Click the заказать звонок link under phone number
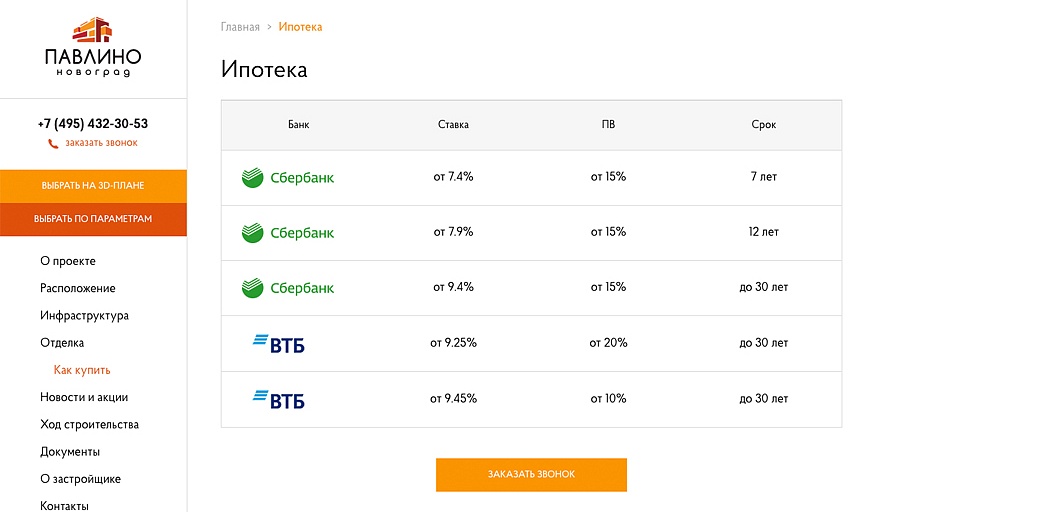Viewport: 1040px width, 512px height. tap(101, 143)
